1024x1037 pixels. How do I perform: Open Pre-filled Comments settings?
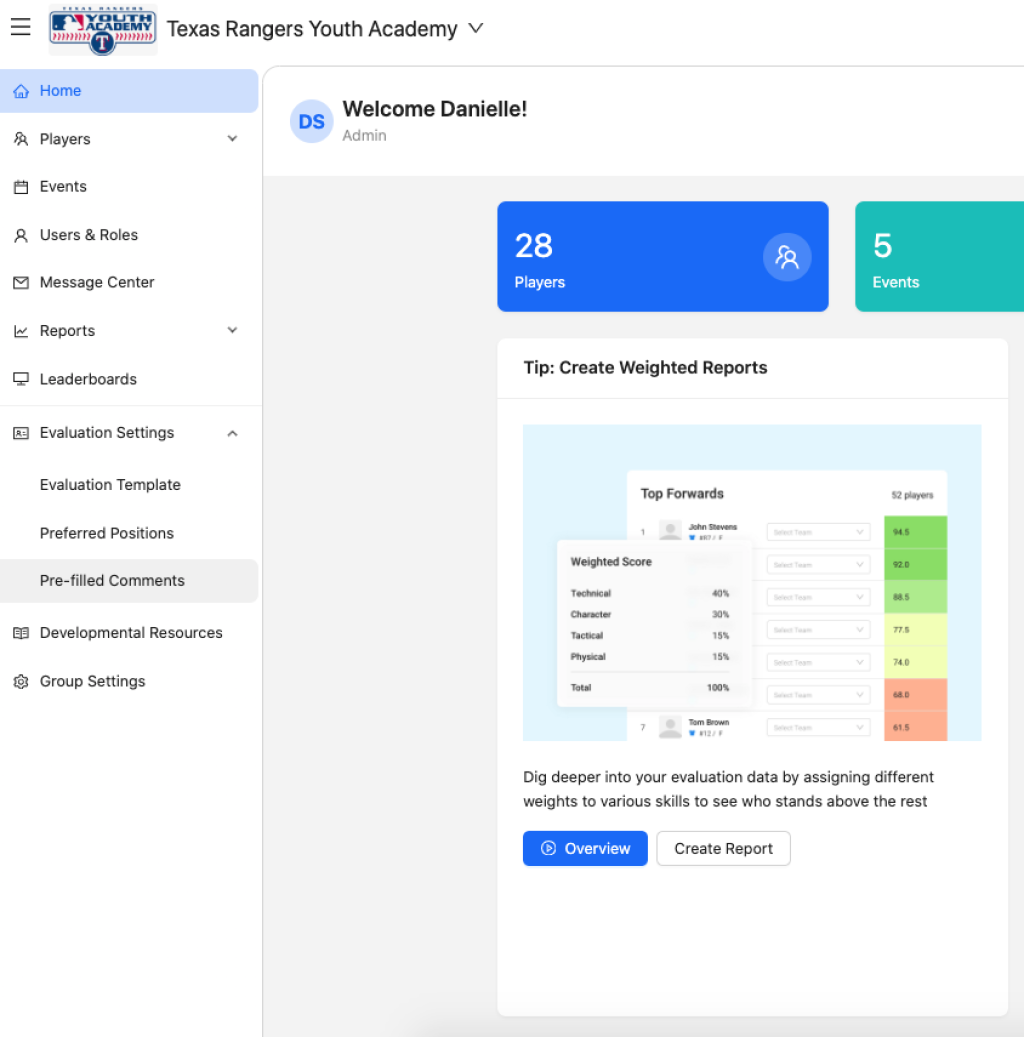pos(112,581)
